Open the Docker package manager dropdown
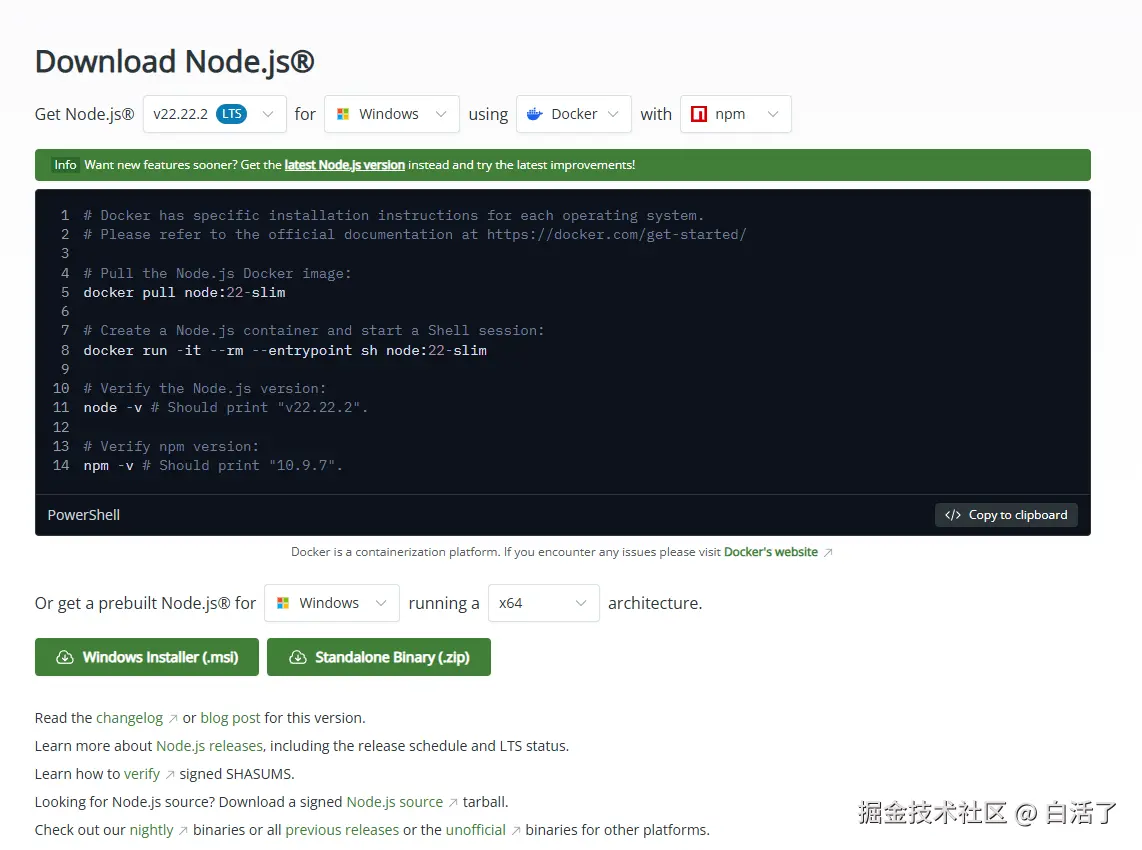This screenshot has height=850, width=1142. click(x=573, y=113)
